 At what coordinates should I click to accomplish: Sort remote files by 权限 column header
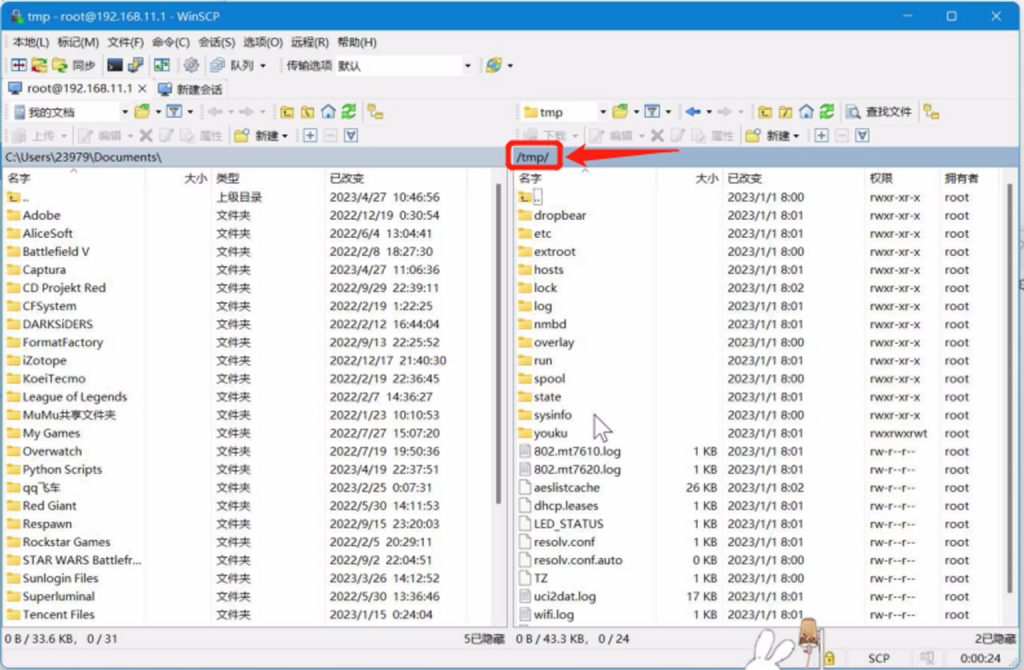(902, 178)
